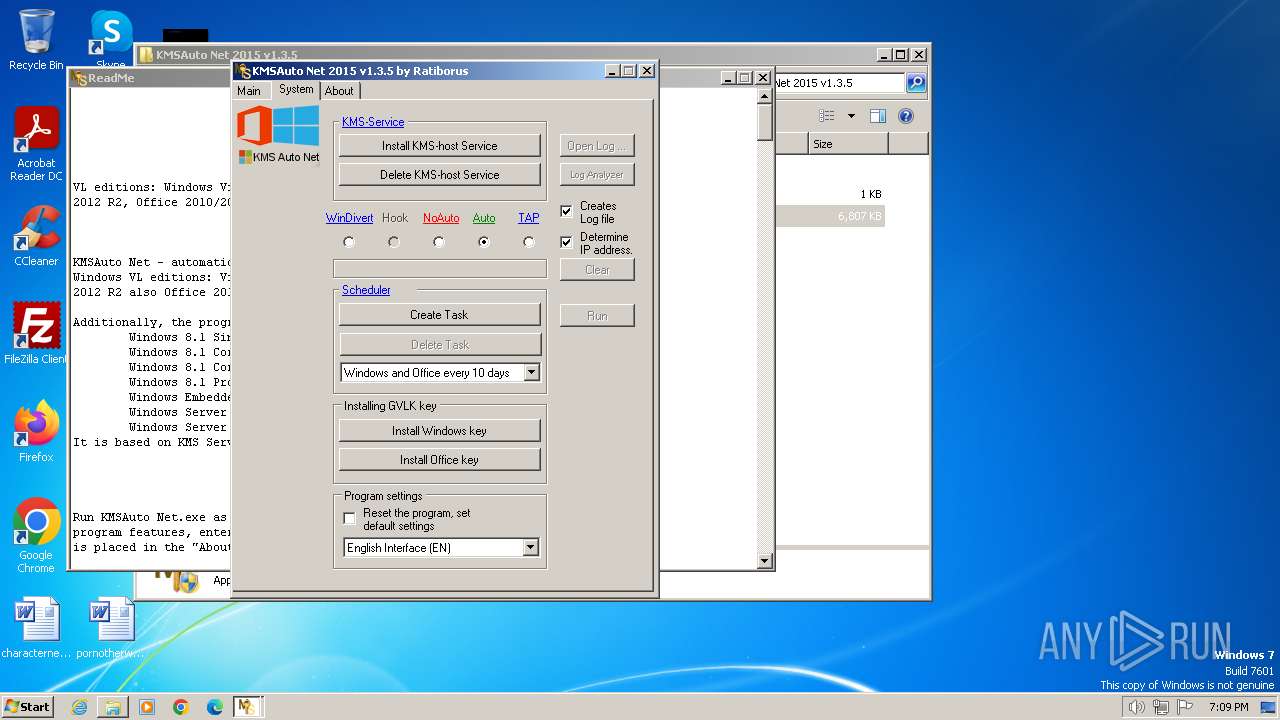
Task: Open the Recycle Bin desktop icon
Action: [36, 40]
